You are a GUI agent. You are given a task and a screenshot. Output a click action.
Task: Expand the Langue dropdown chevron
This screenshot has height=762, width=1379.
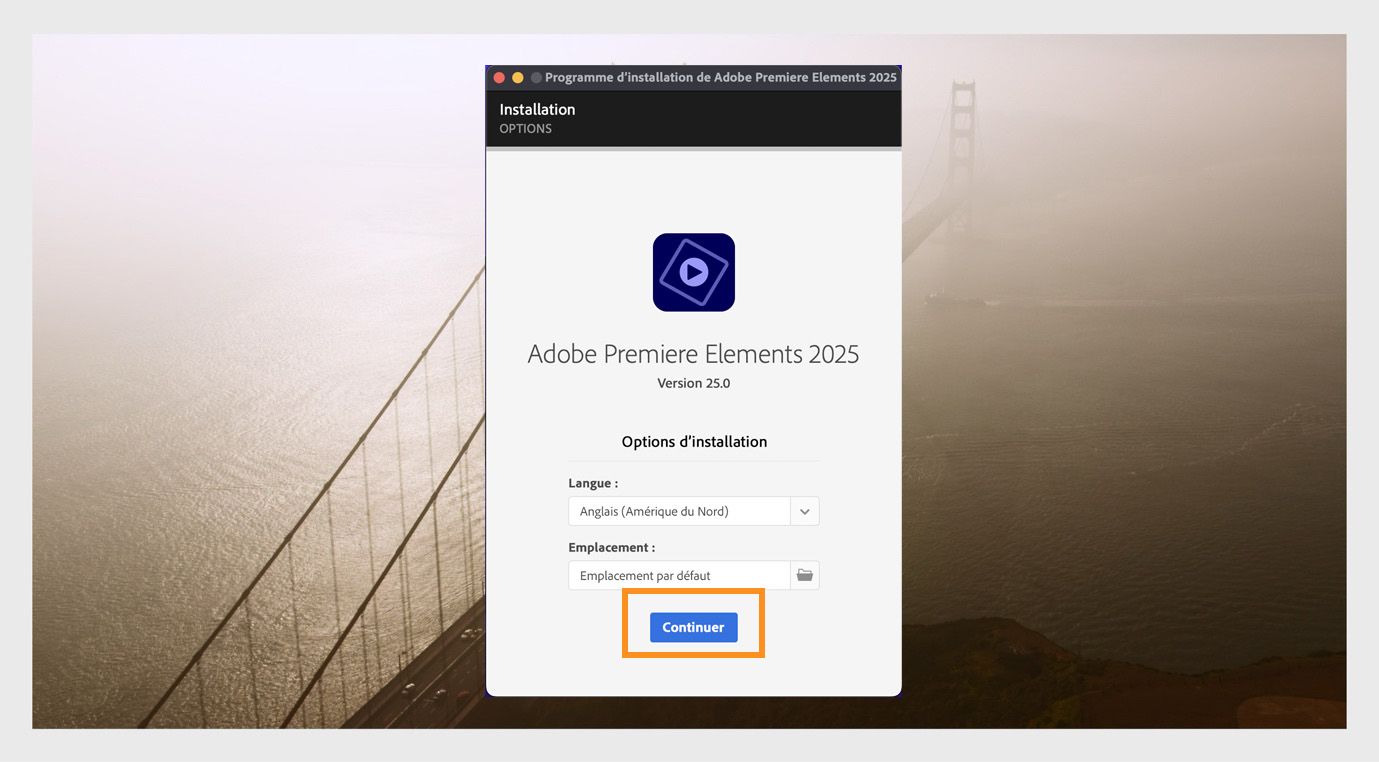[x=805, y=511]
